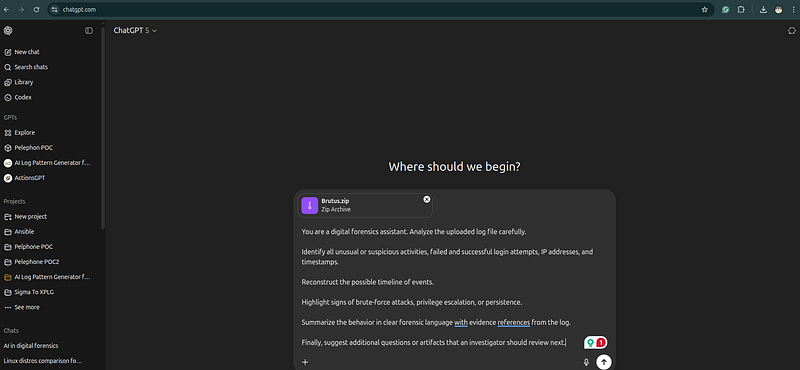Open the Ansible project
Screen dimensions: 800x370
point(19,232)
